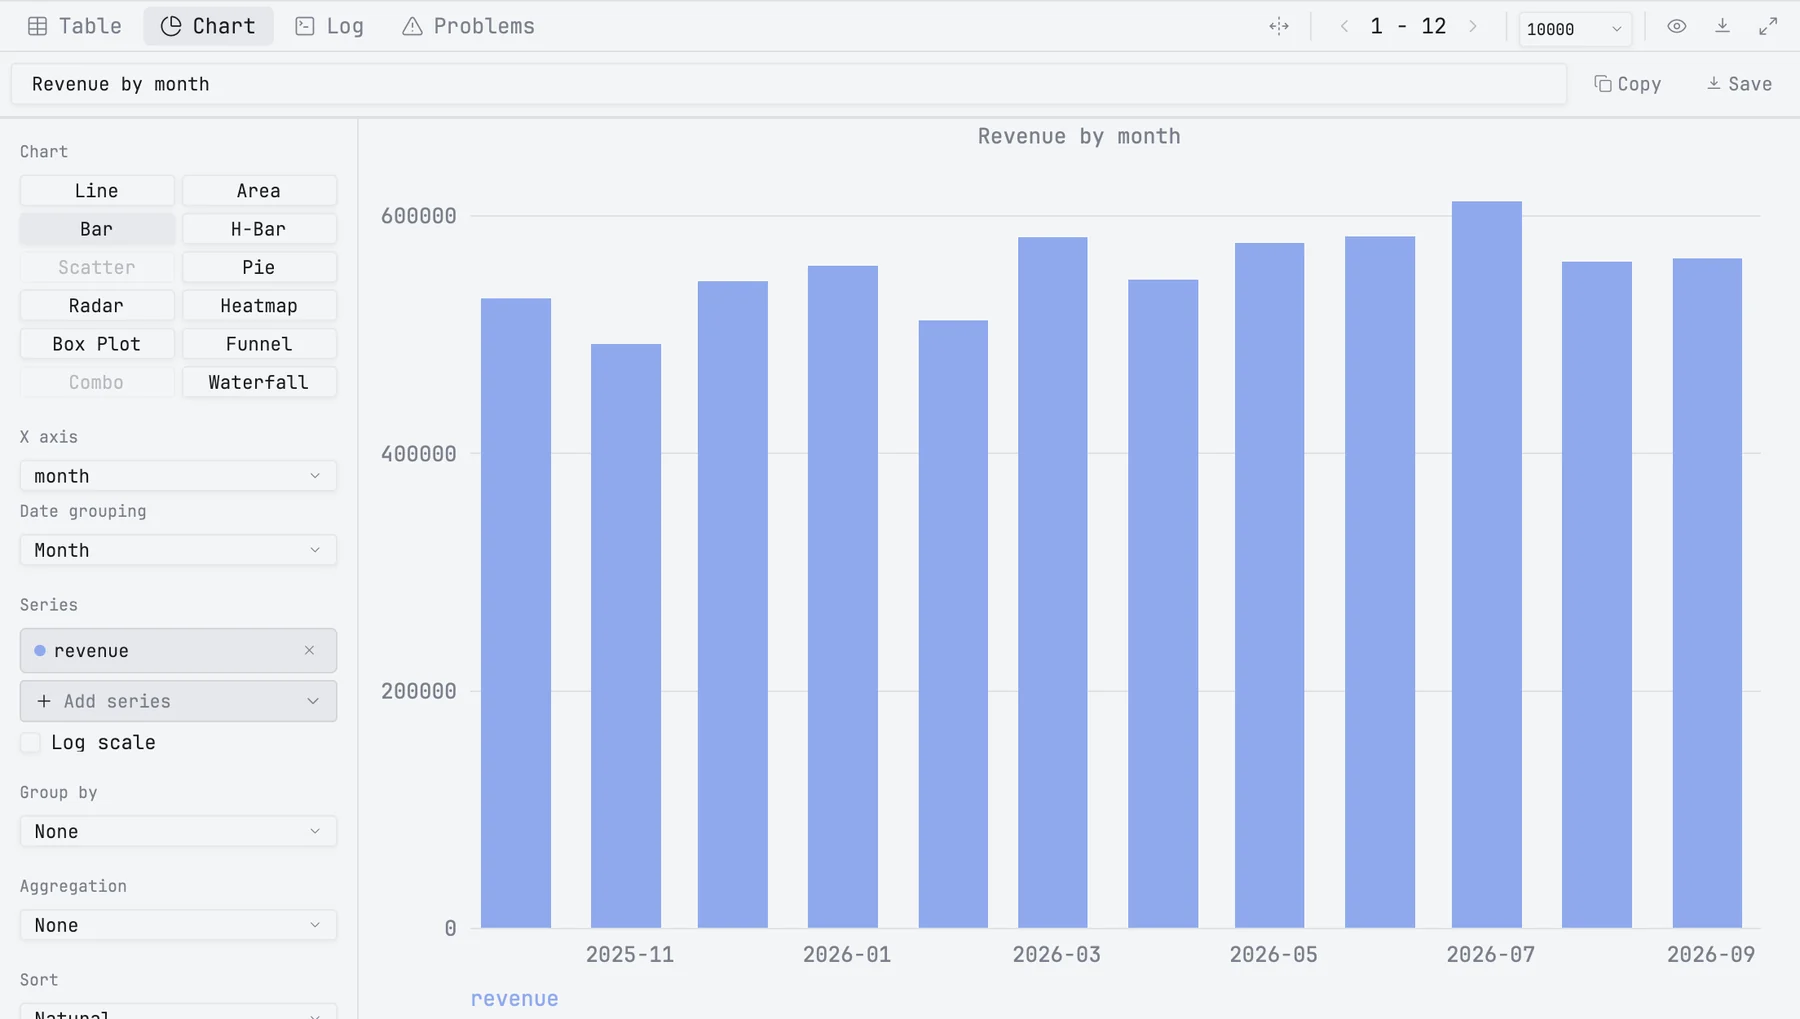Go to previous page of rows

point(1344,26)
